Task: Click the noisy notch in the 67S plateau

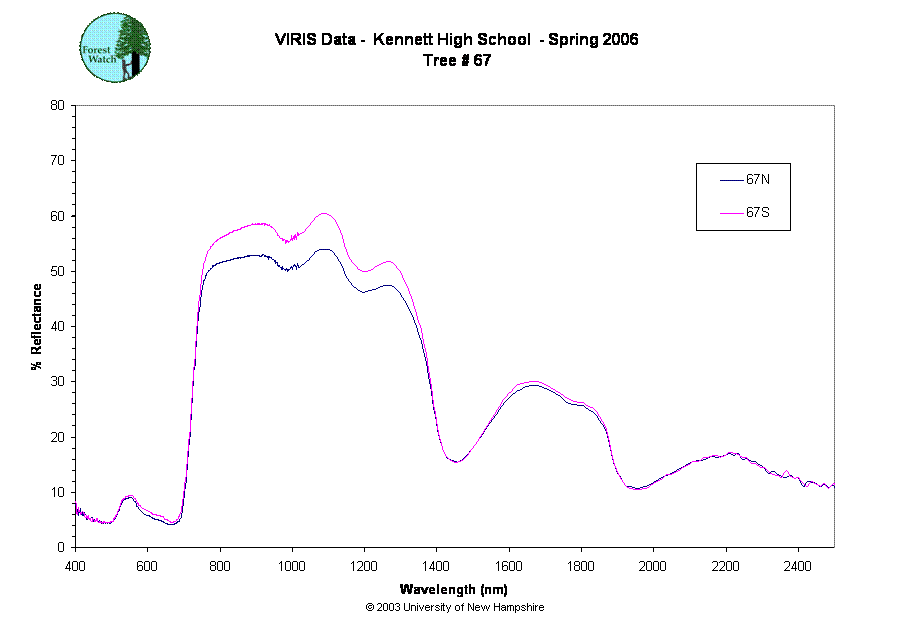Action: coord(290,239)
